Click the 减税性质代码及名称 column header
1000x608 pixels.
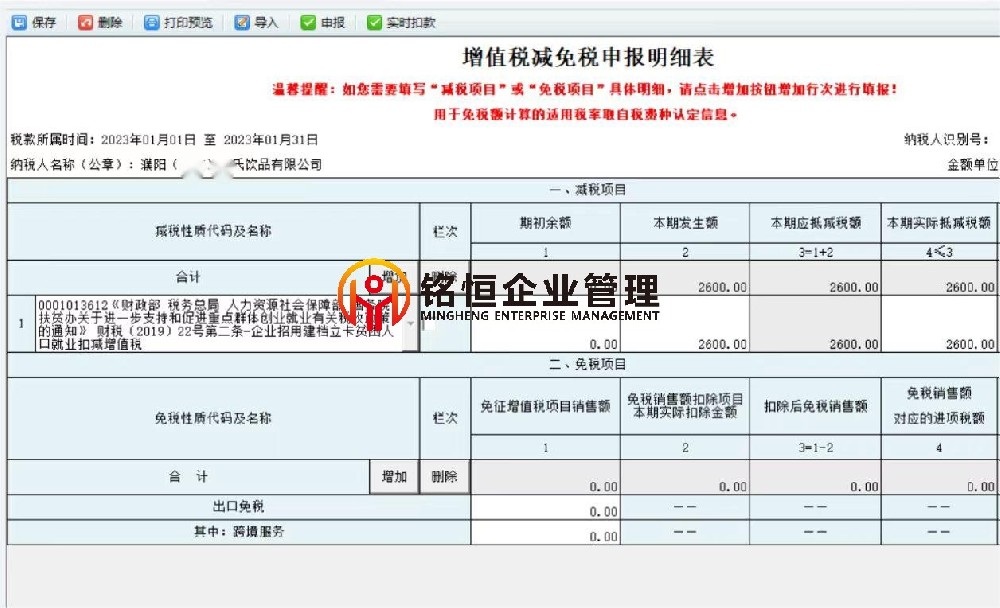tap(213, 231)
